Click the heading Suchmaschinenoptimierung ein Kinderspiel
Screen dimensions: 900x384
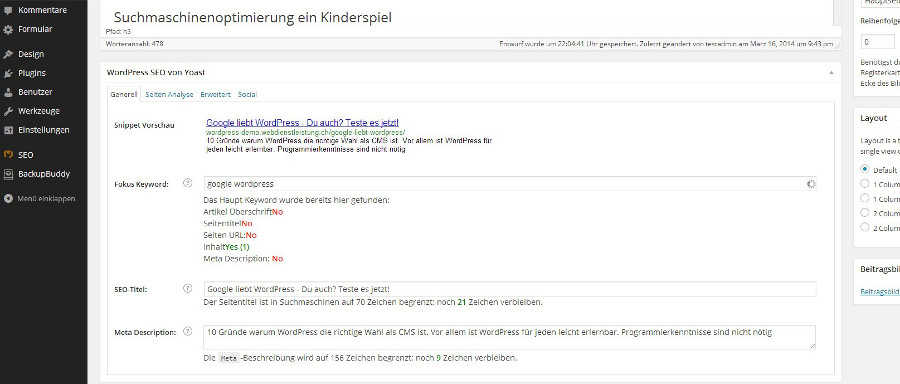click(x=253, y=18)
